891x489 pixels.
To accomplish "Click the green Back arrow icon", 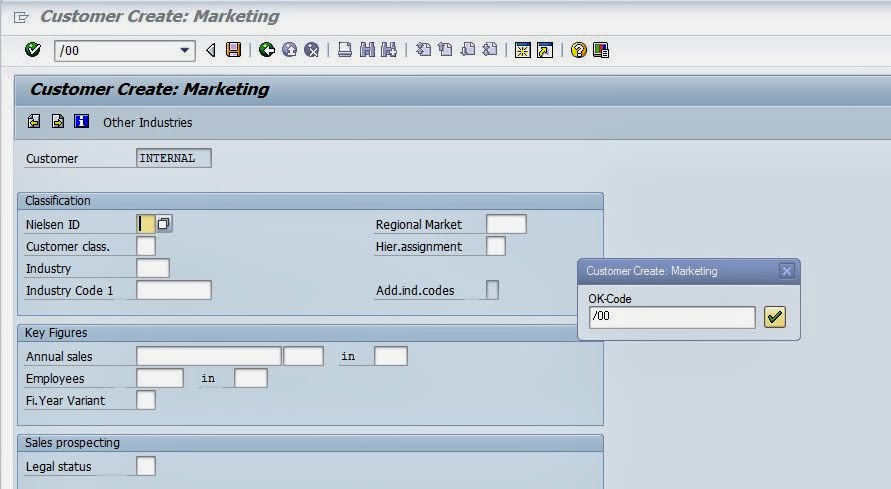I will click(267, 50).
